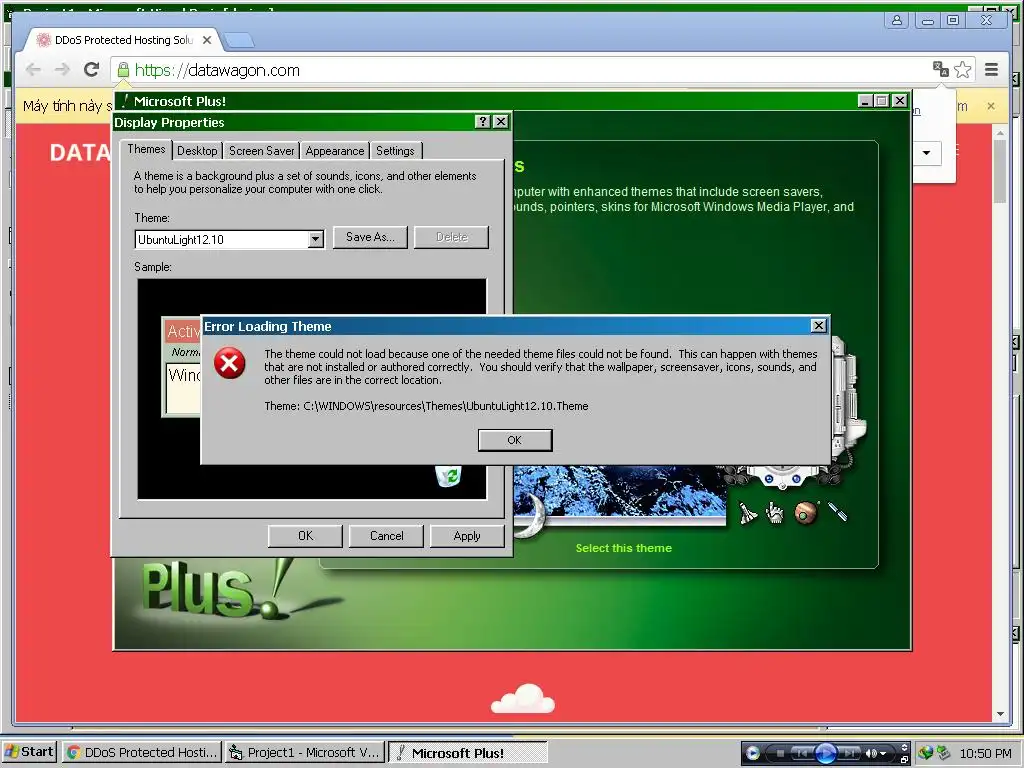
Task: Open the Screen Saver tab
Action: coord(261,151)
